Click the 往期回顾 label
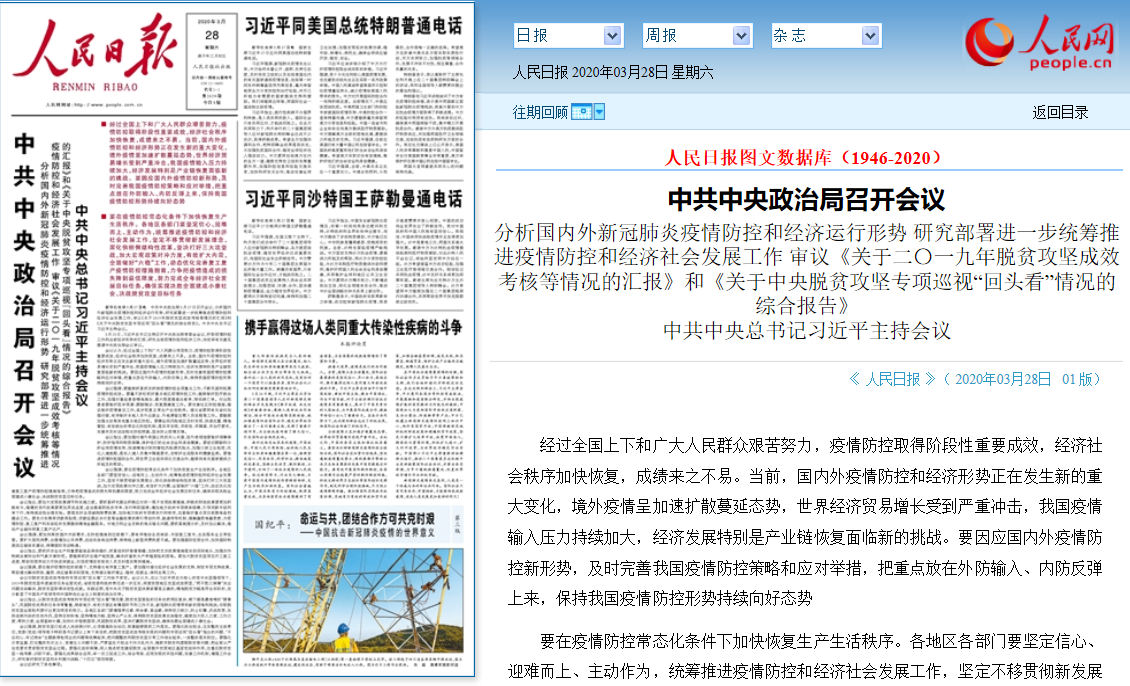 click(x=540, y=112)
